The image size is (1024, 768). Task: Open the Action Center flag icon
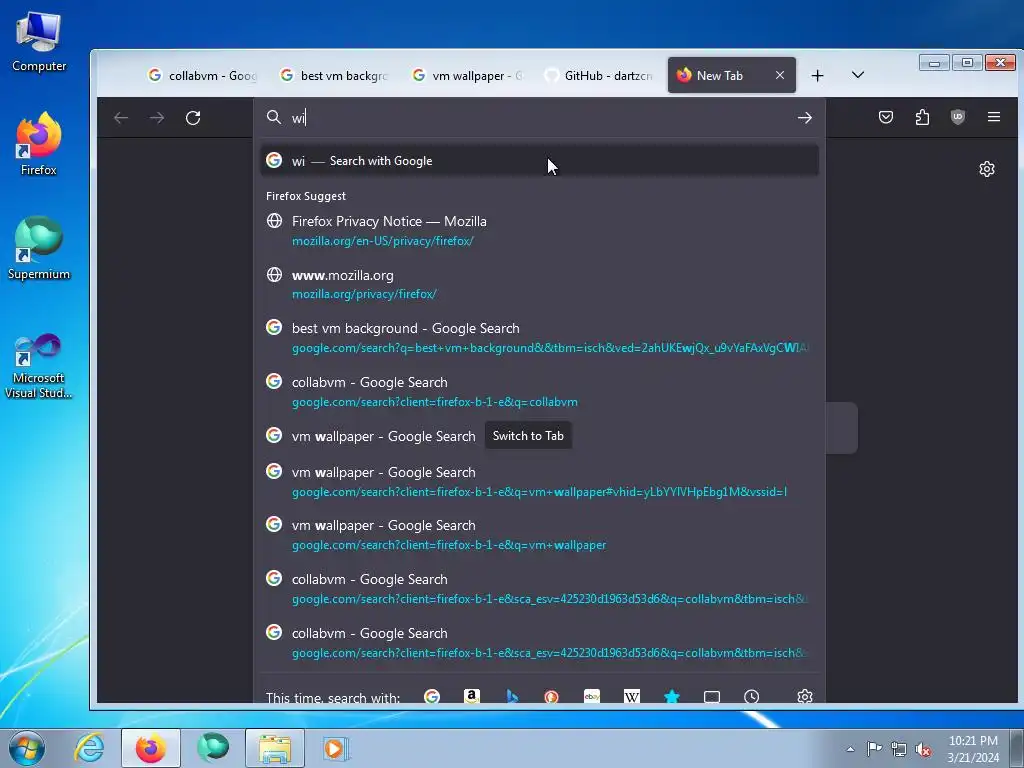coord(874,749)
